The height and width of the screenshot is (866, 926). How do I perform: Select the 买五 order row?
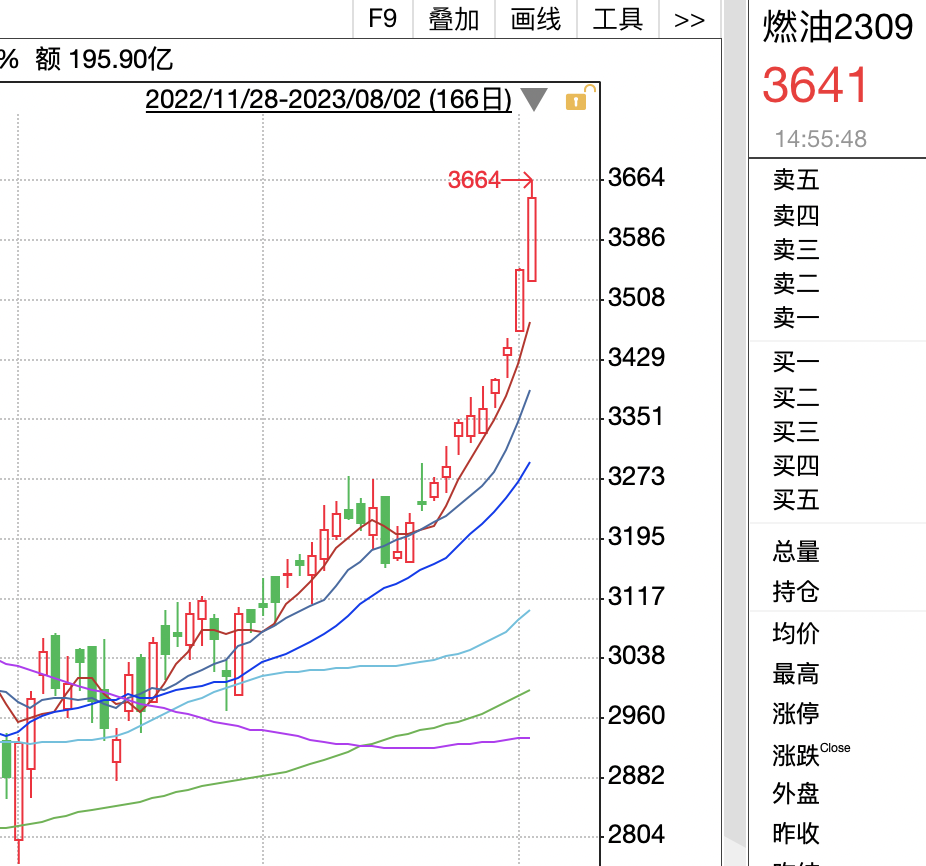pos(796,500)
